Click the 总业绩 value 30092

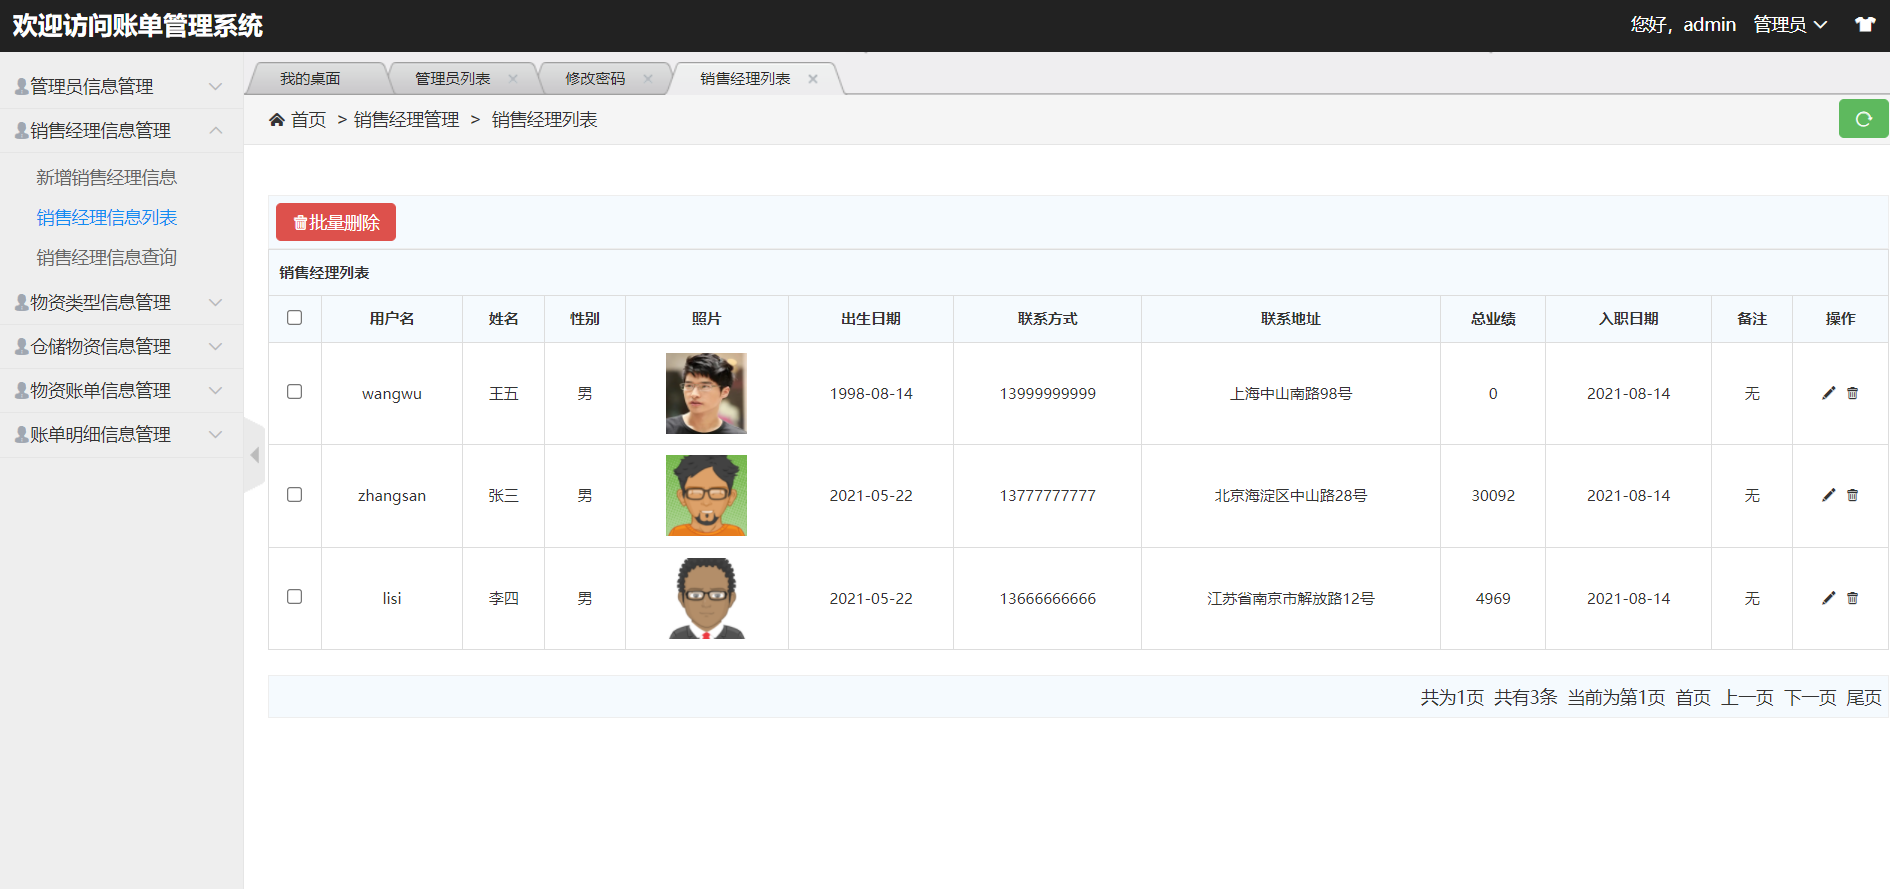(1493, 495)
